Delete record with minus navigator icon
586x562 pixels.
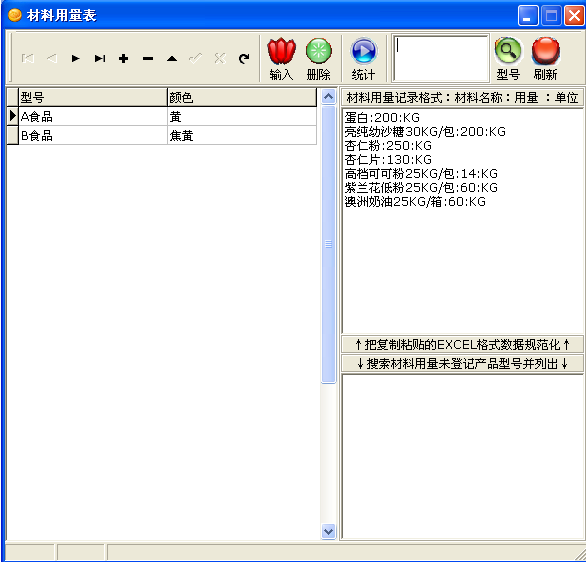[x=148, y=58]
